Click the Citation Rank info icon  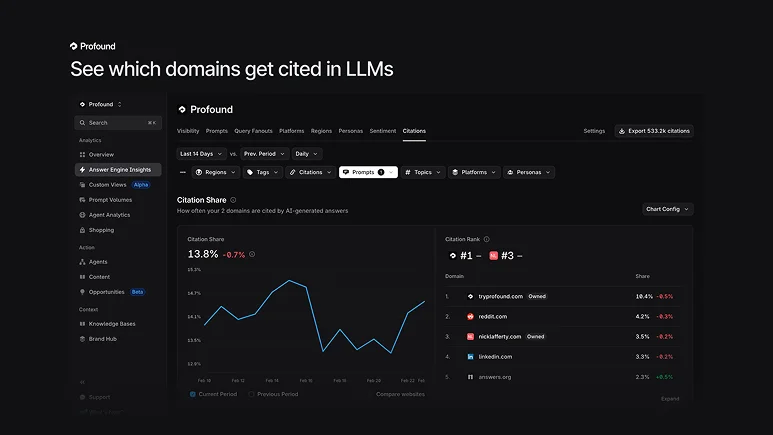tap(487, 239)
